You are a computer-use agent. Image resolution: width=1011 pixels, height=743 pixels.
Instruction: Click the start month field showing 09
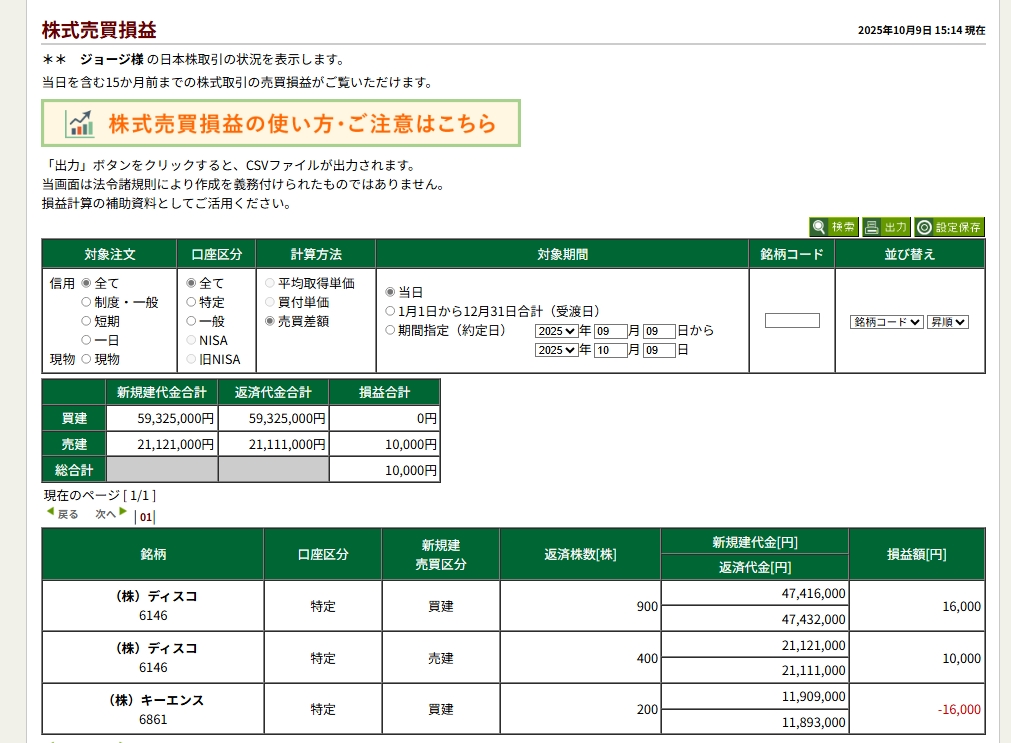coord(610,331)
